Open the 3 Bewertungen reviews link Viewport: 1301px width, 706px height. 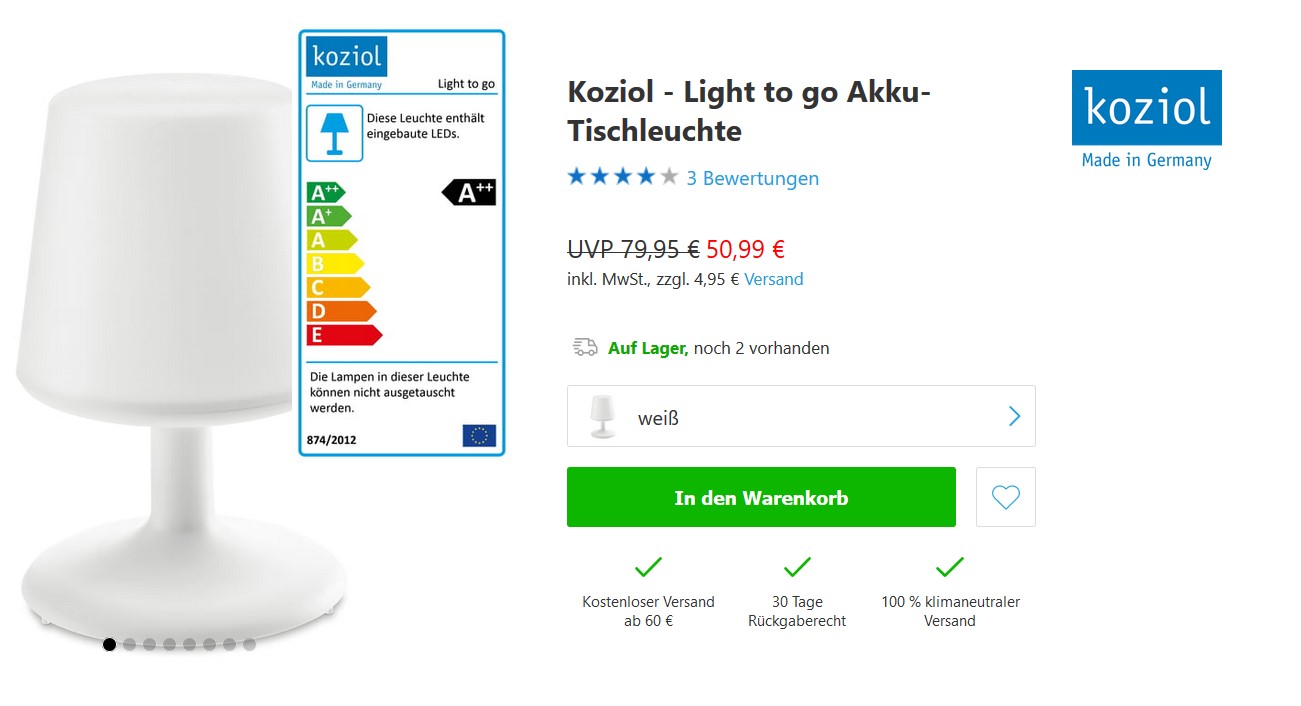[x=752, y=178]
